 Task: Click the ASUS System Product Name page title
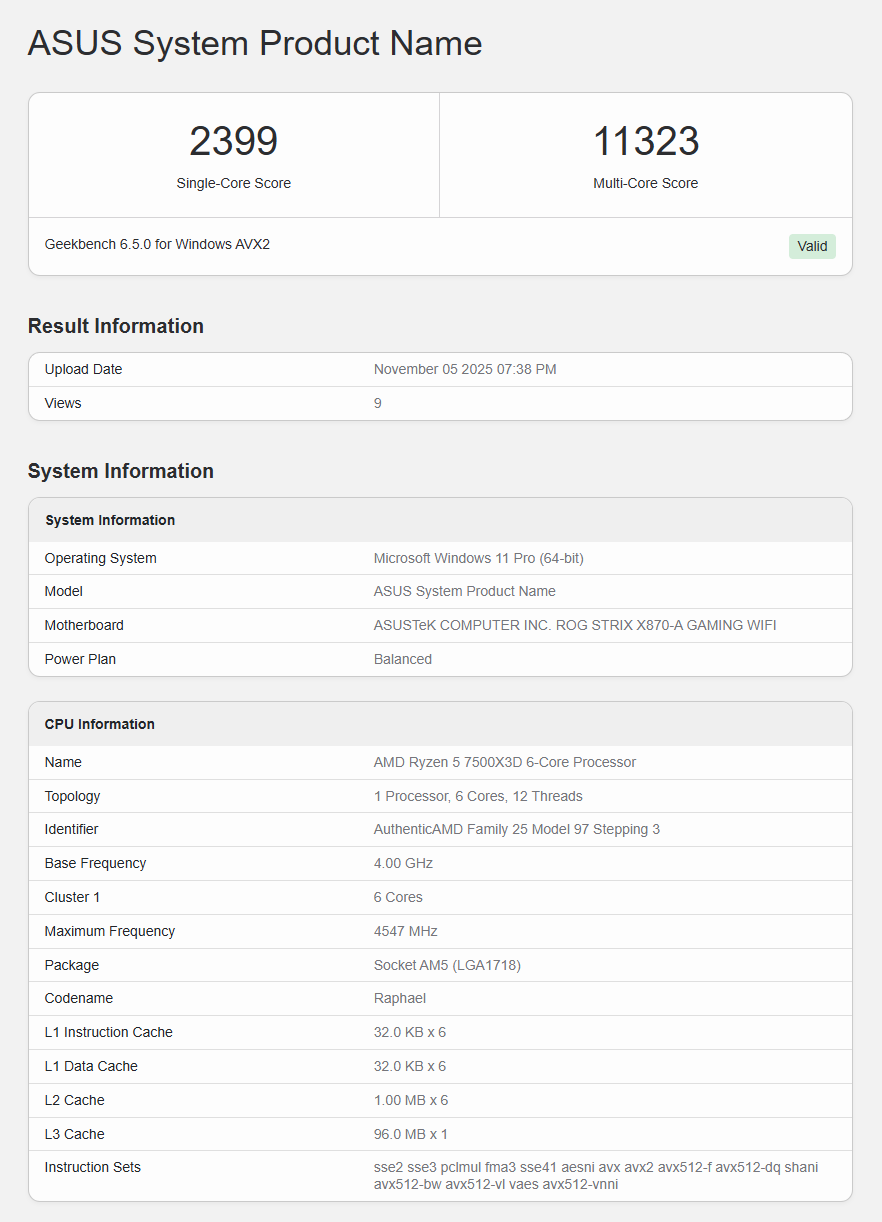coord(254,43)
